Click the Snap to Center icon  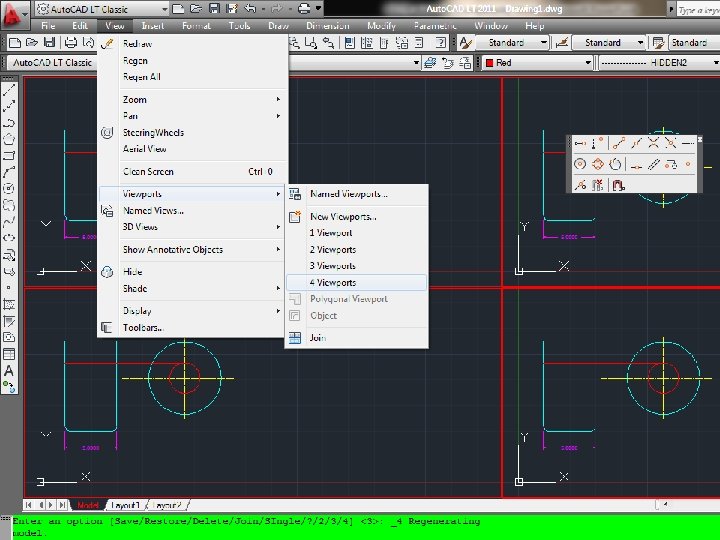click(580, 164)
